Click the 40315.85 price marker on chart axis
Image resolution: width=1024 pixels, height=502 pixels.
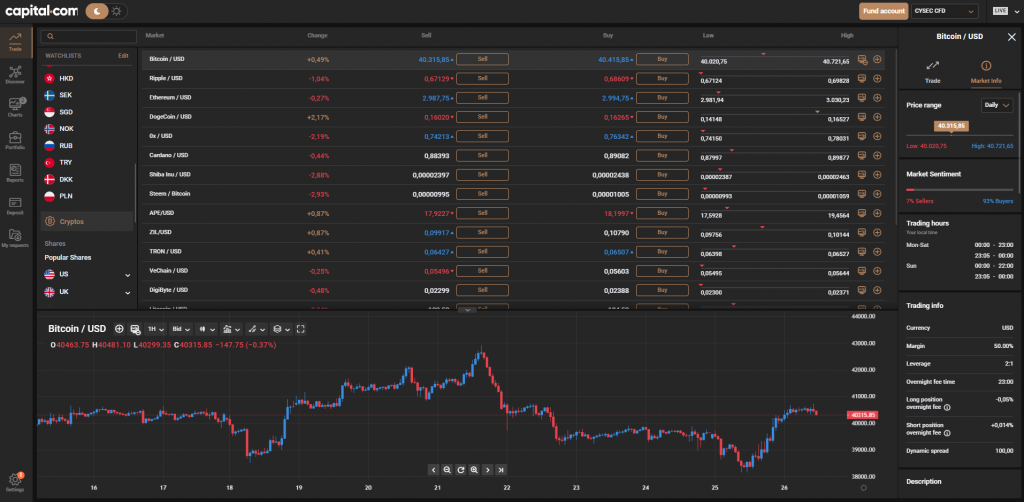[x=862, y=415]
